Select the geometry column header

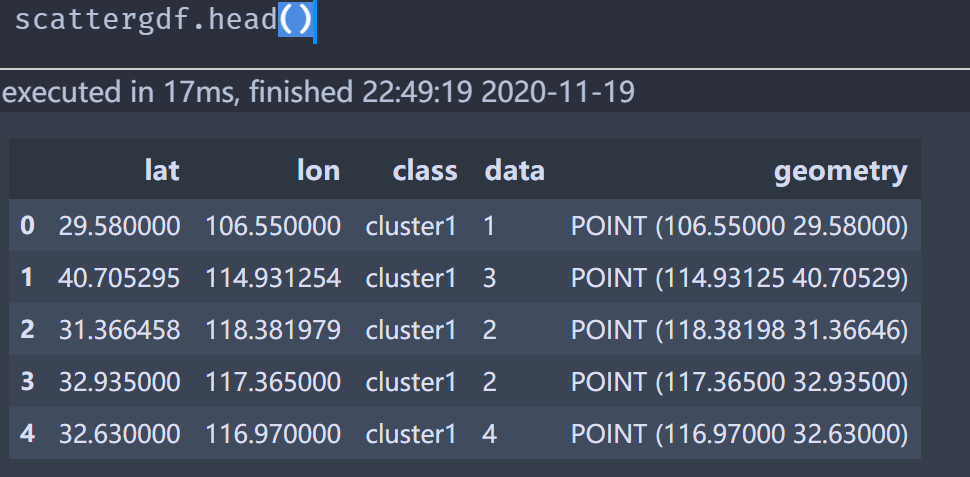(x=840, y=171)
